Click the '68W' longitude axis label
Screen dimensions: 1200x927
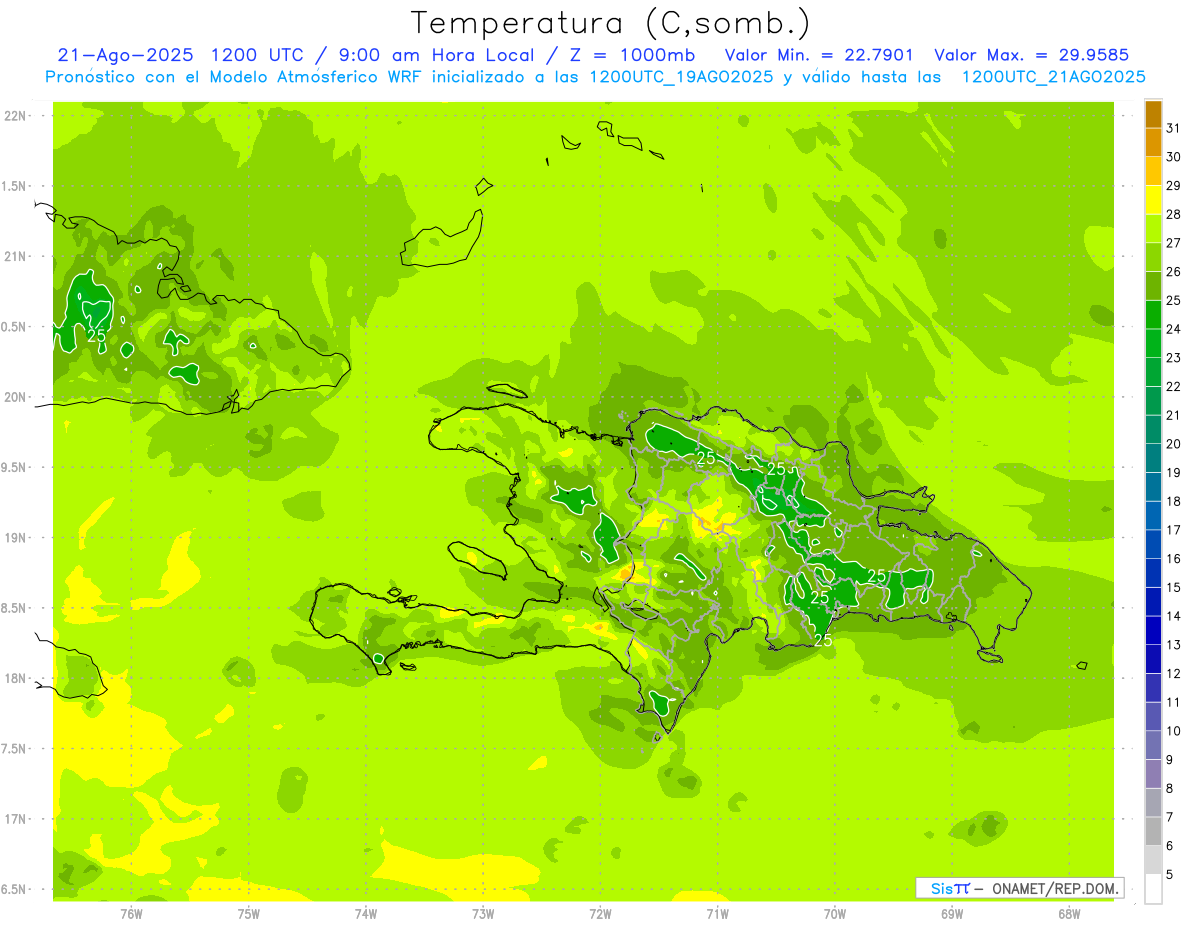pyautogui.click(x=1069, y=914)
